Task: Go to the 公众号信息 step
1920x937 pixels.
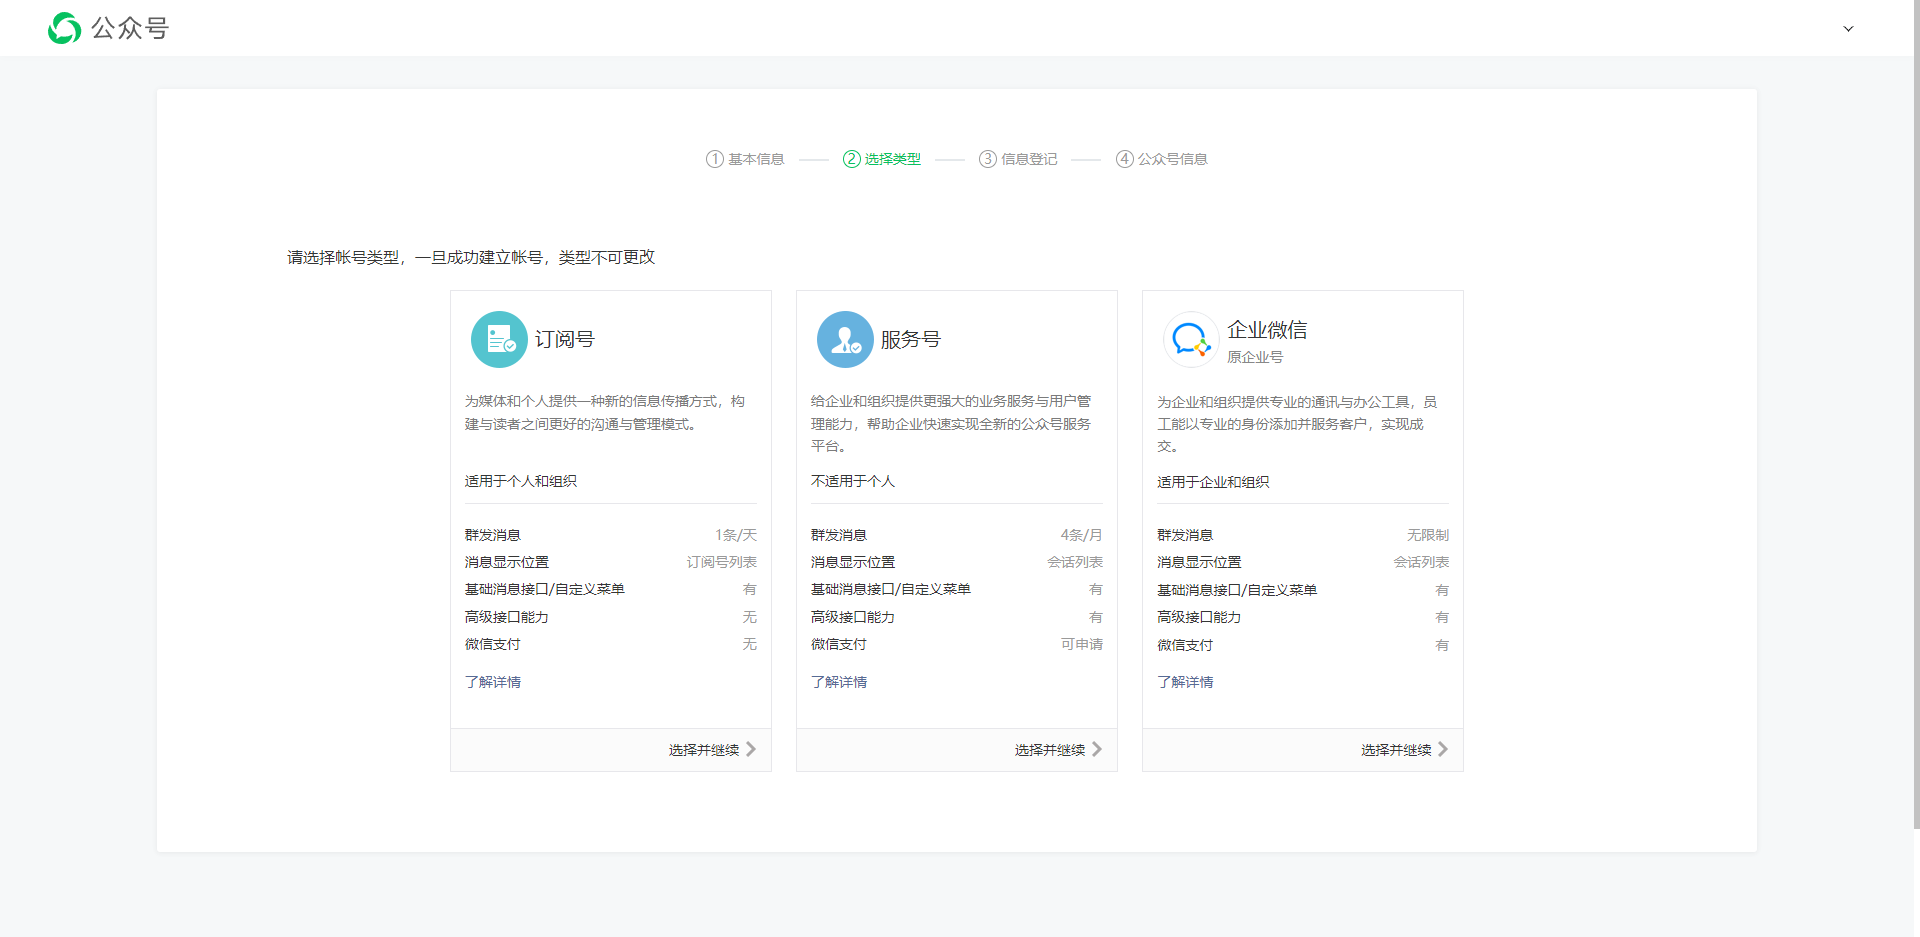Action: pos(1173,159)
